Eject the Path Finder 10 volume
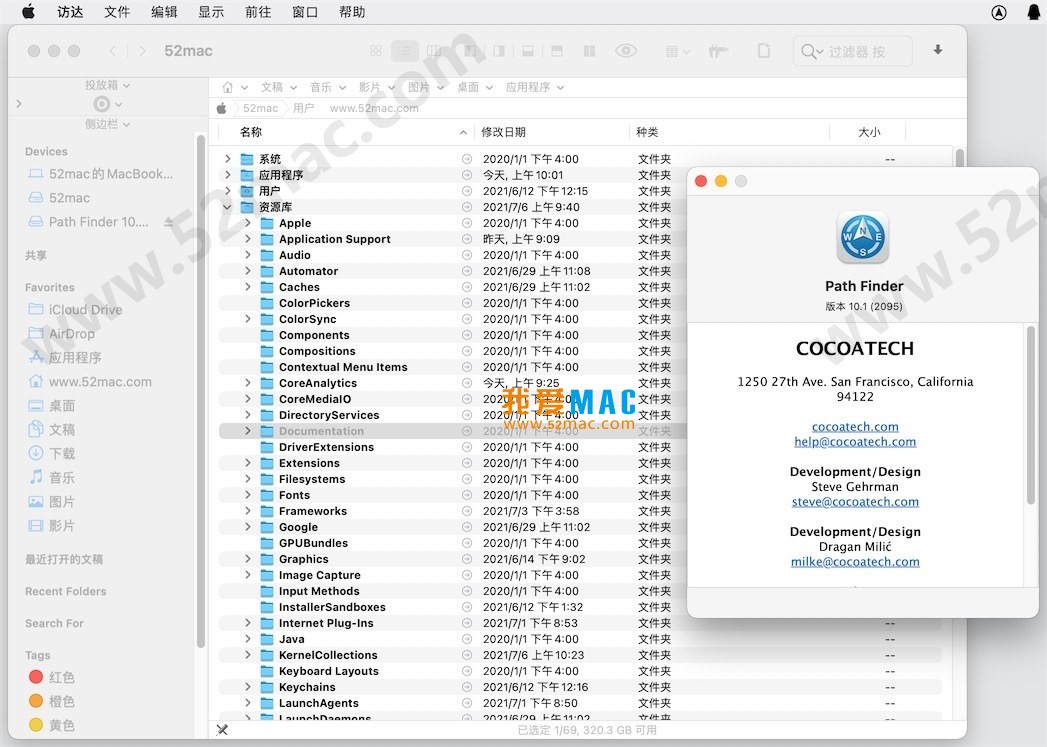 click(x=169, y=222)
